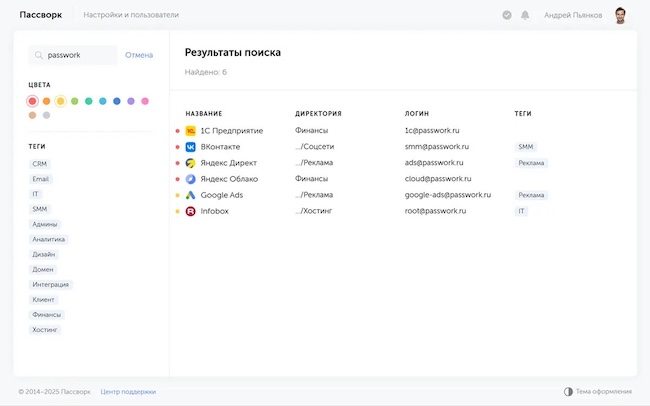The image size is (650, 406).
Task: Select the yellow color filter
Action: [x=61, y=101]
